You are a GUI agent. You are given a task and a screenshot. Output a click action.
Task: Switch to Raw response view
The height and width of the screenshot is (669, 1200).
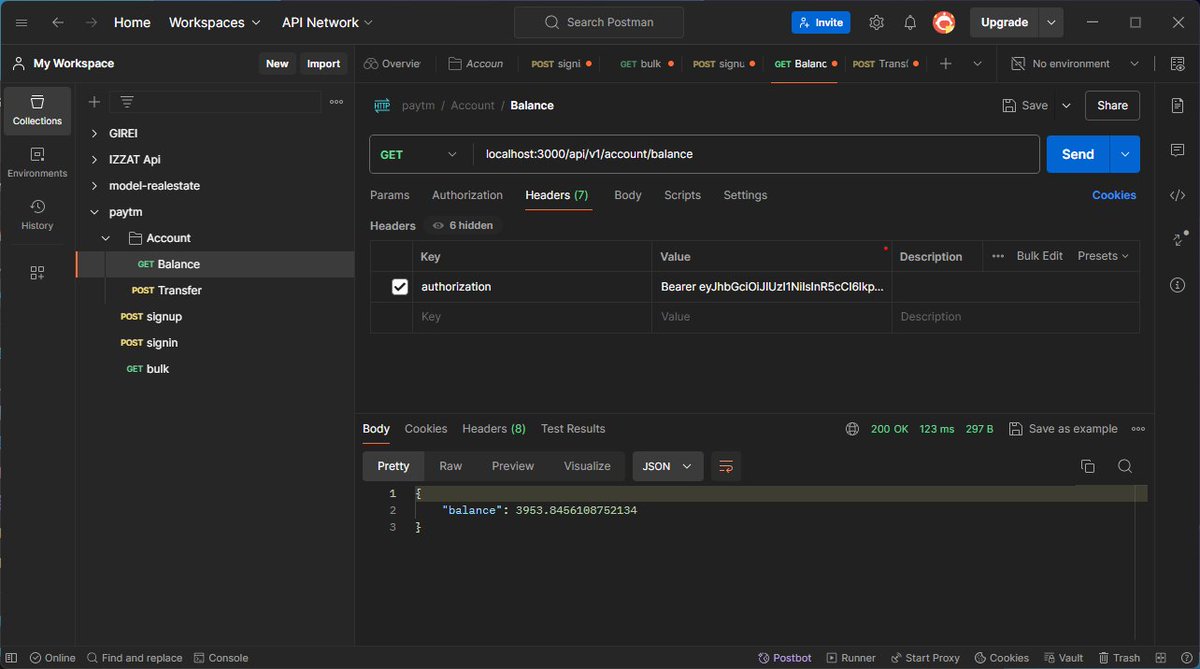point(451,466)
